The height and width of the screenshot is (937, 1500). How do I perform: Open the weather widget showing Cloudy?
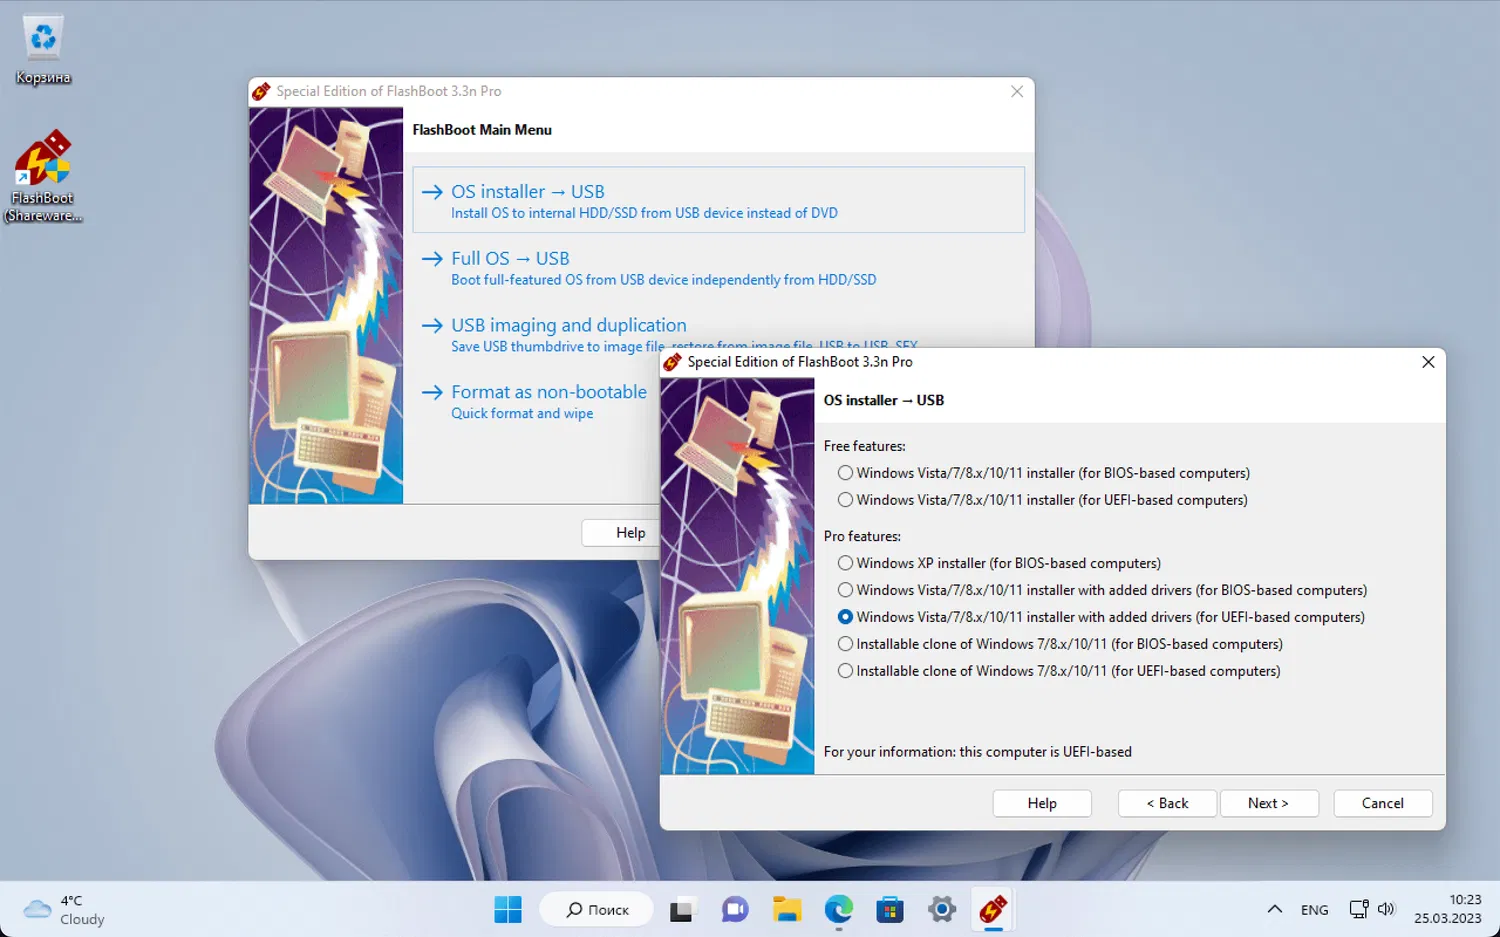65,910
